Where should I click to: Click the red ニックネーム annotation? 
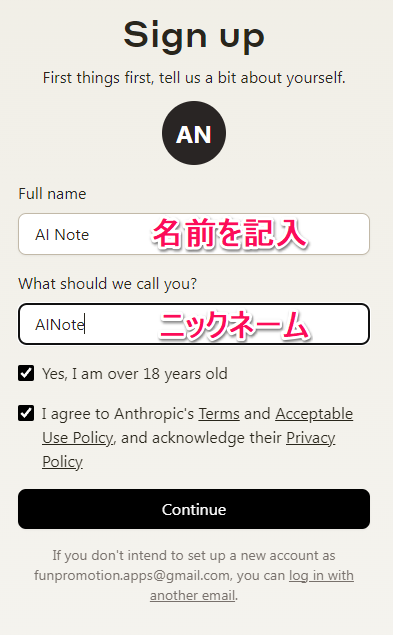click(234, 325)
